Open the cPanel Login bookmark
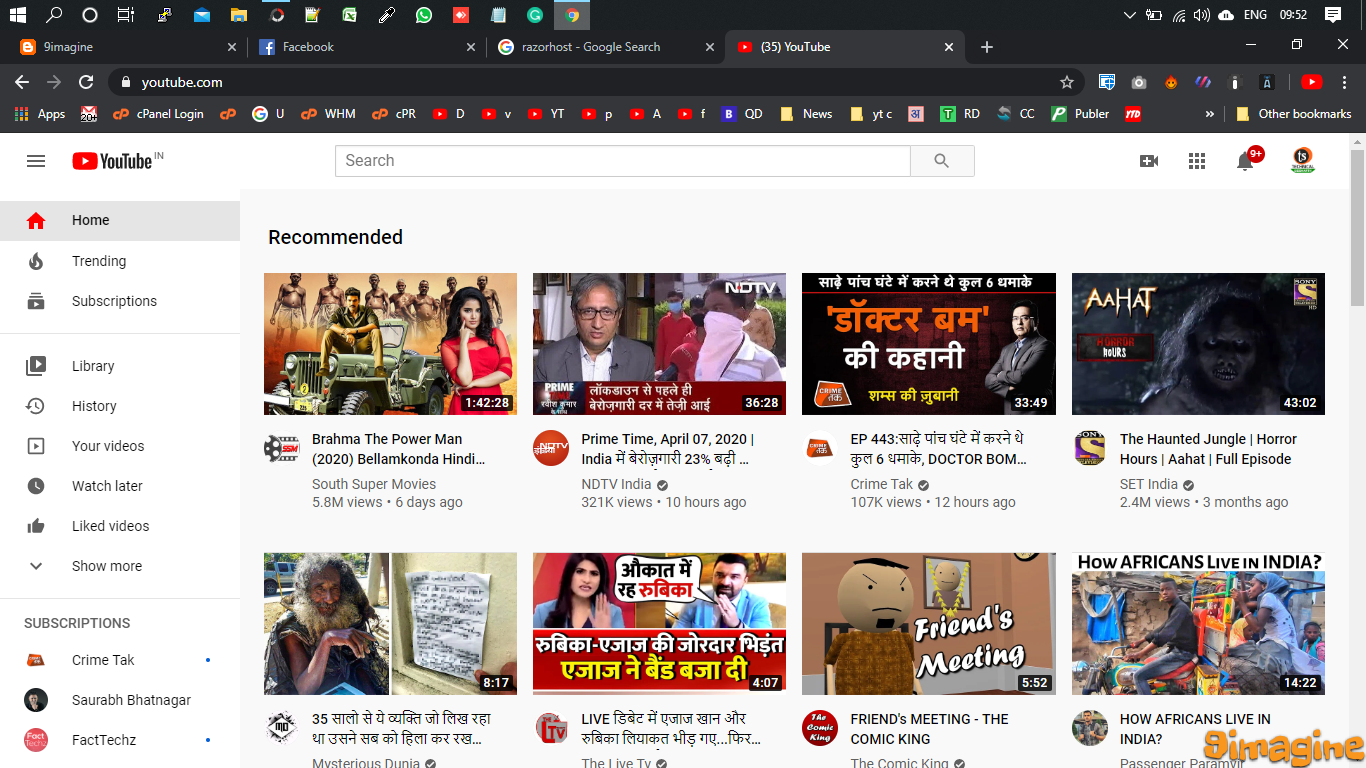Image resolution: width=1366 pixels, height=768 pixels. 158,114
